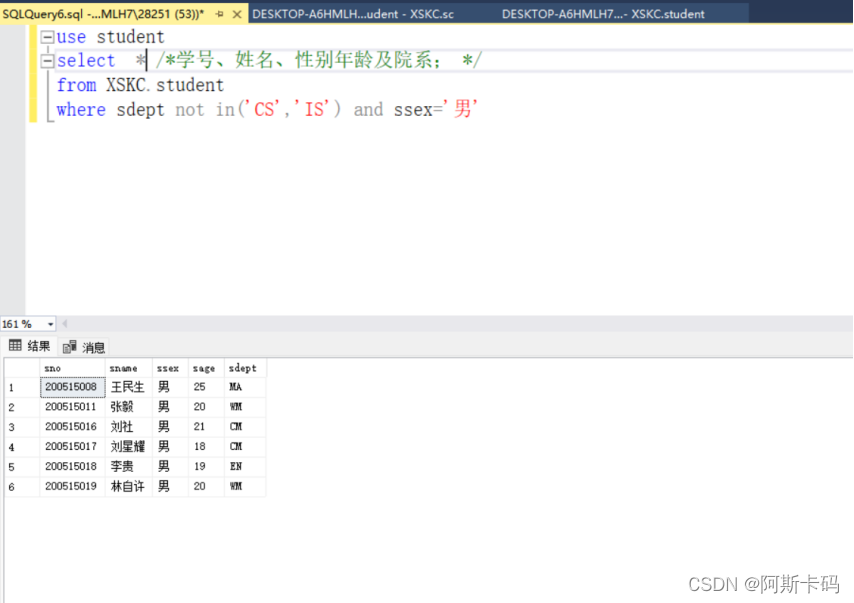Image resolution: width=854 pixels, height=603 pixels.
Task: Collapse the select statement block
Action: pyautogui.click(x=47, y=60)
